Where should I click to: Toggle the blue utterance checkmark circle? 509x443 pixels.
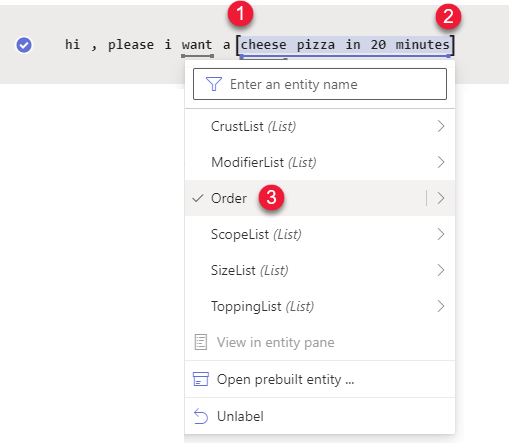click(24, 45)
